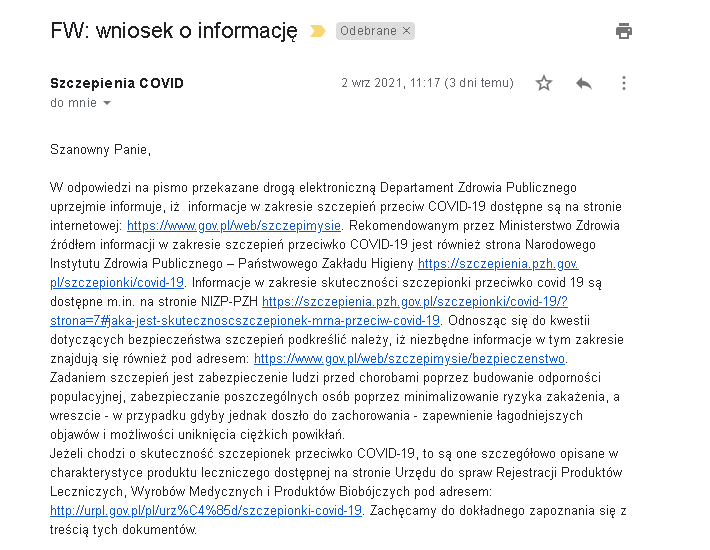Remove the Odebrane label with its X
This screenshot has width=710, height=550.
(x=406, y=31)
